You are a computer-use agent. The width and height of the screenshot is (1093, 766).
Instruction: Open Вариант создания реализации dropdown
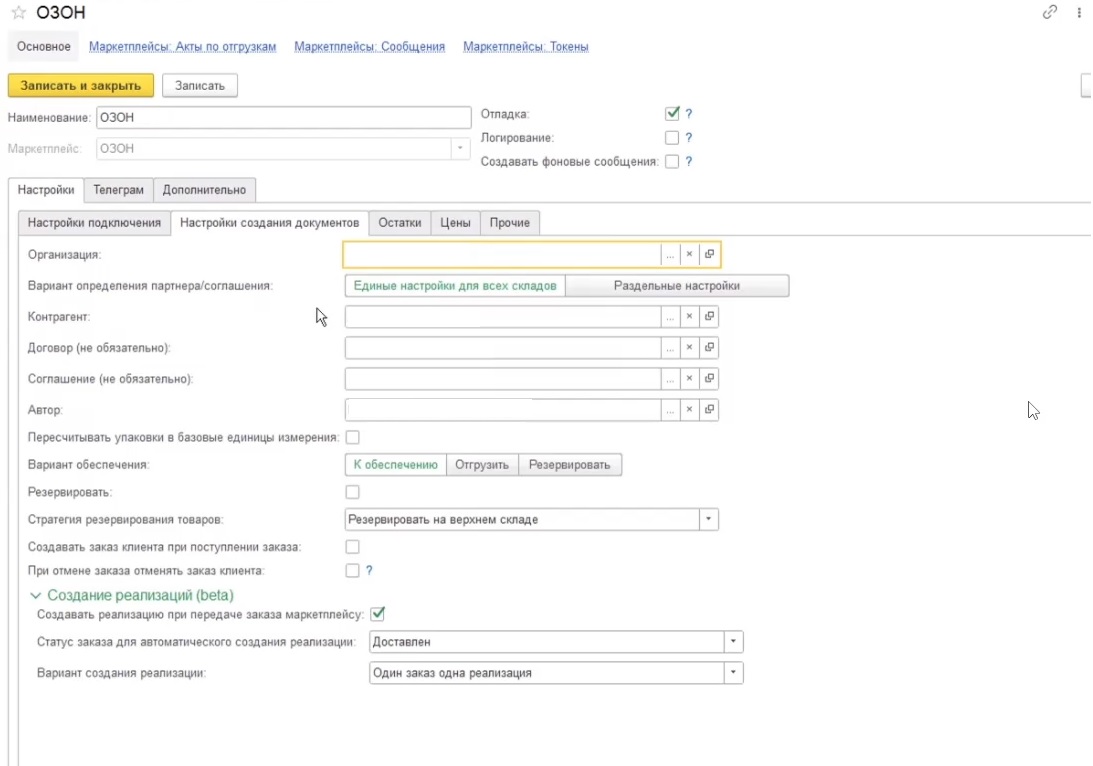[733, 673]
